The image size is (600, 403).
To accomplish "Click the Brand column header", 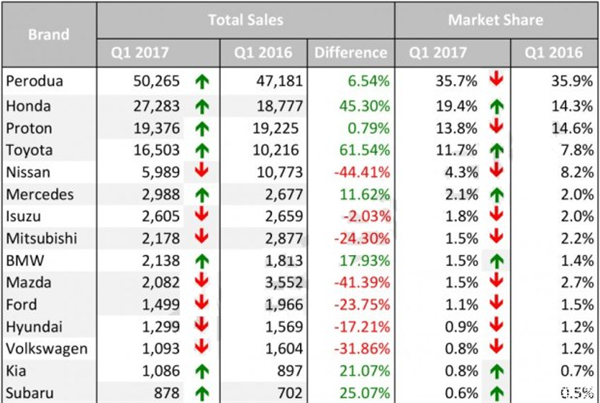I will pyautogui.click(x=49, y=34).
